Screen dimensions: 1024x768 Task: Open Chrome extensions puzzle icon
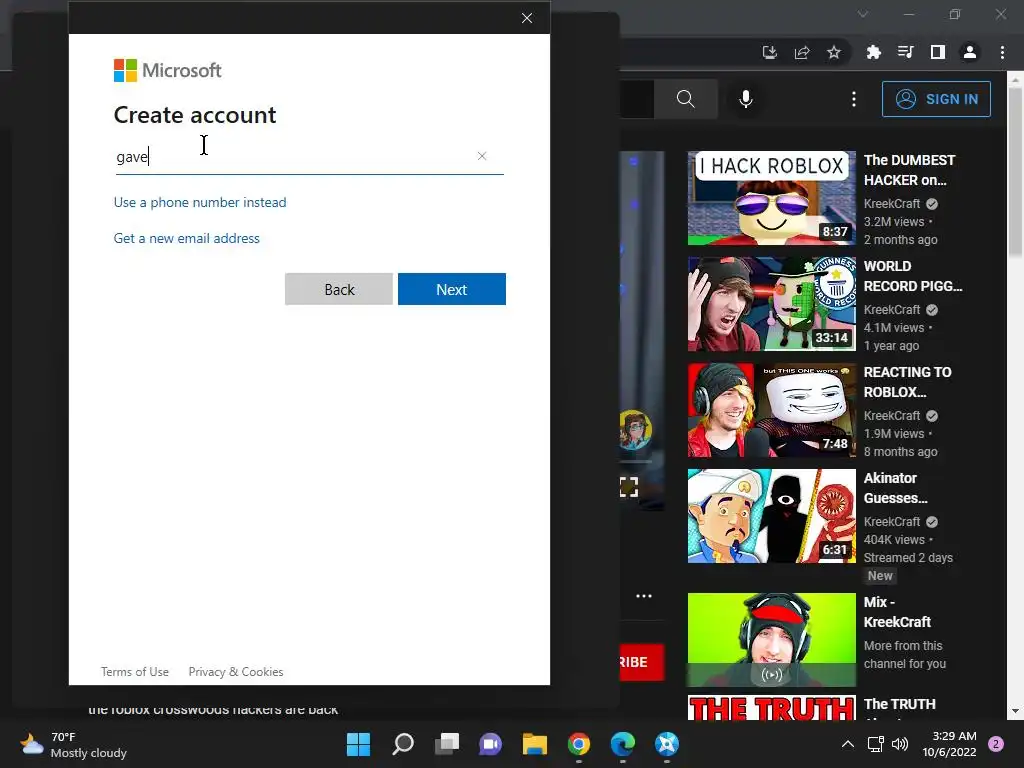[x=873, y=52]
